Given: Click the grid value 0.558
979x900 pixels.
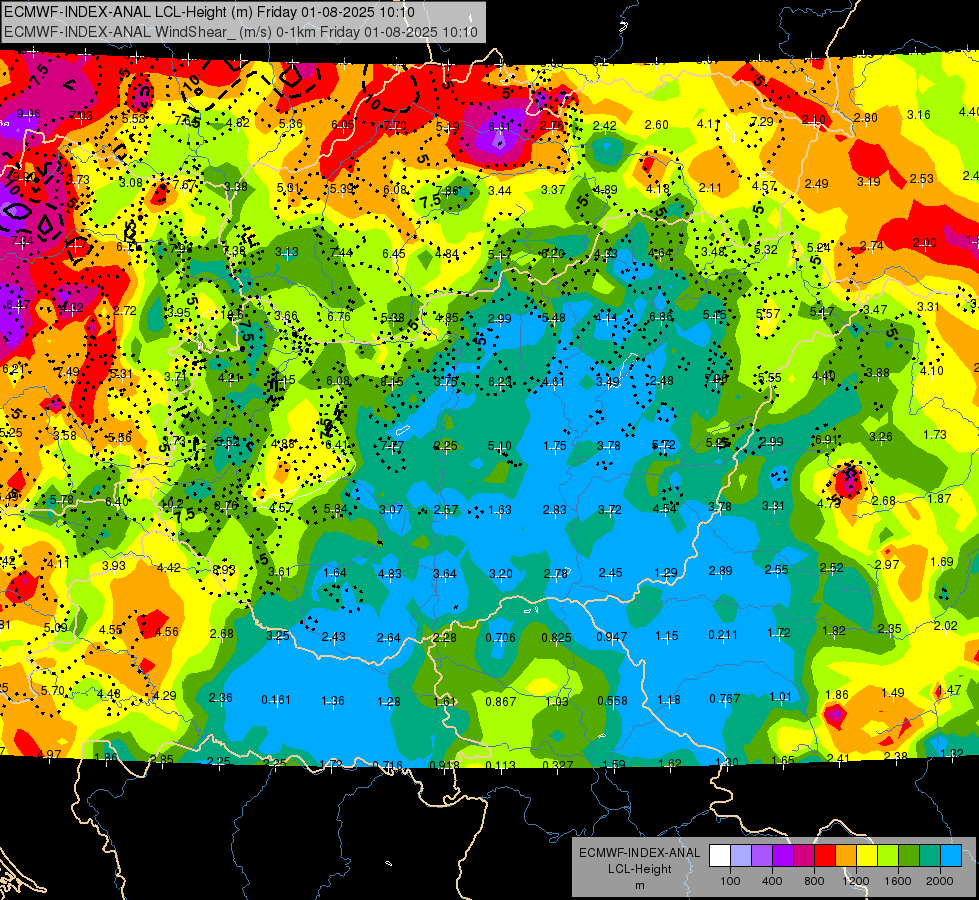Looking at the screenshot, I should pyautogui.click(x=612, y=701).
